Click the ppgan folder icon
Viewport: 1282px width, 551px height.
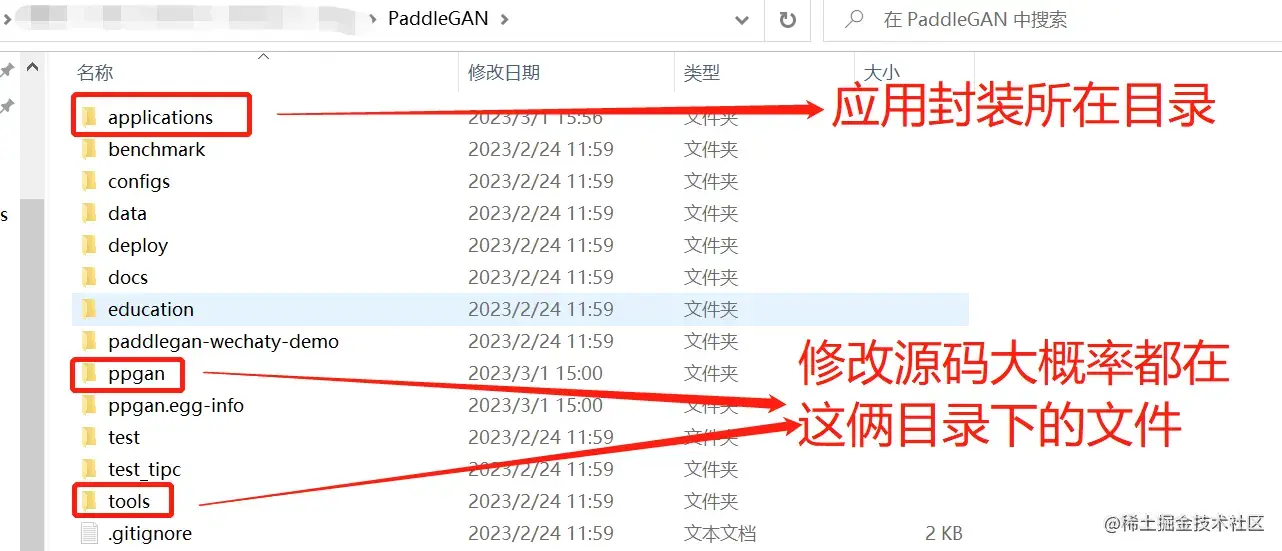point(90,374)
